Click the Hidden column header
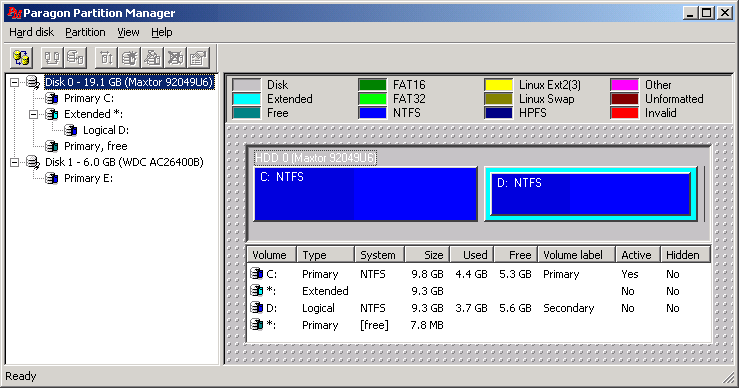Image resolution: width=739 pixels, height=388 pixels. coord(685,255)
